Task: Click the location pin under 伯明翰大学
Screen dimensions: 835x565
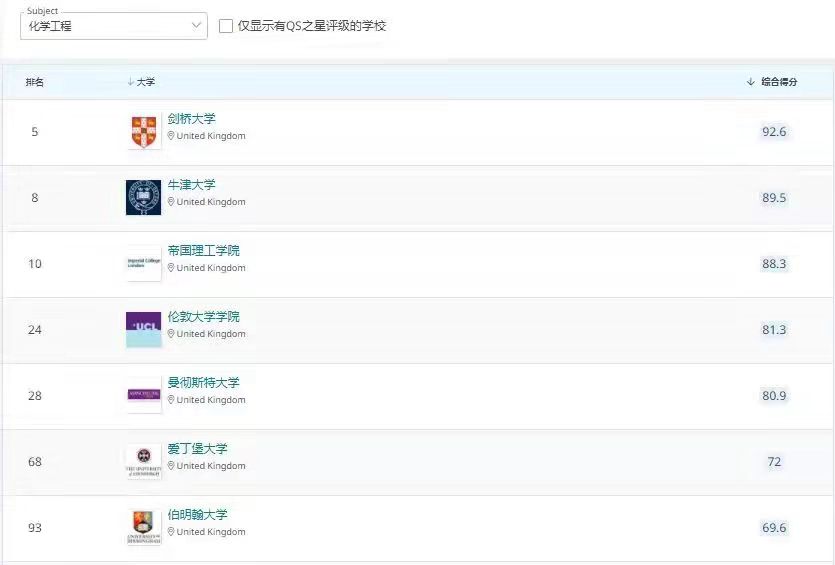Action: 171,532
